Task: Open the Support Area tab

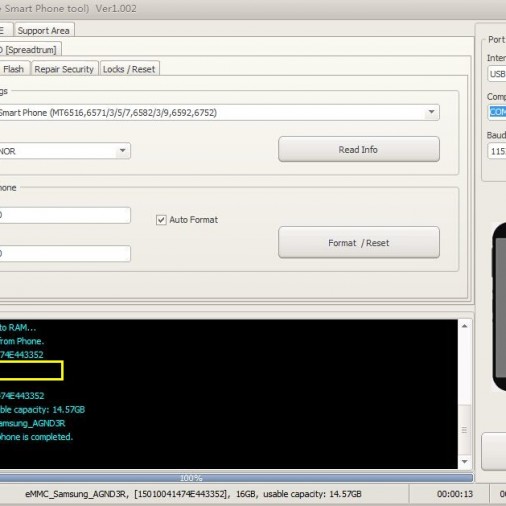Action: click(x=44, y=30)
